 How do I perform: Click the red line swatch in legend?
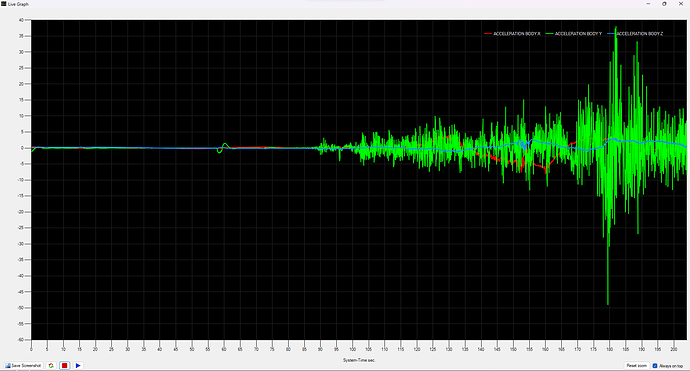coord(488,34)
